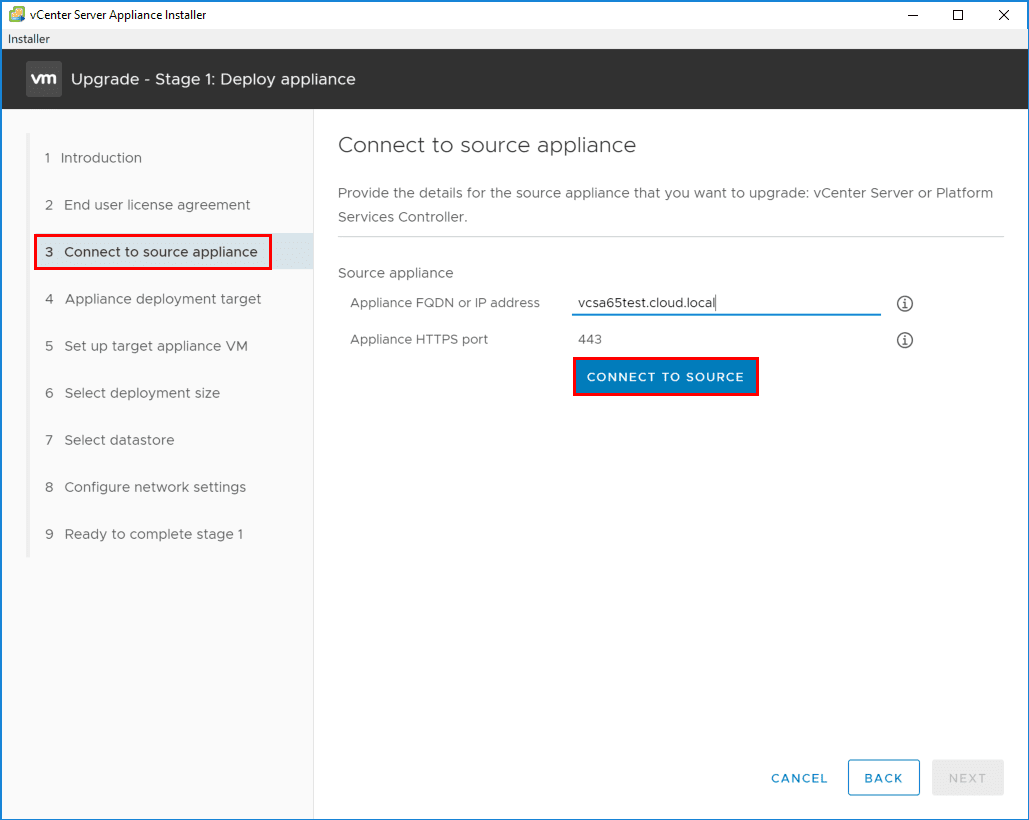The image size is (1029, 820).
Task: Click the Next button
Action: pos(967,778)
